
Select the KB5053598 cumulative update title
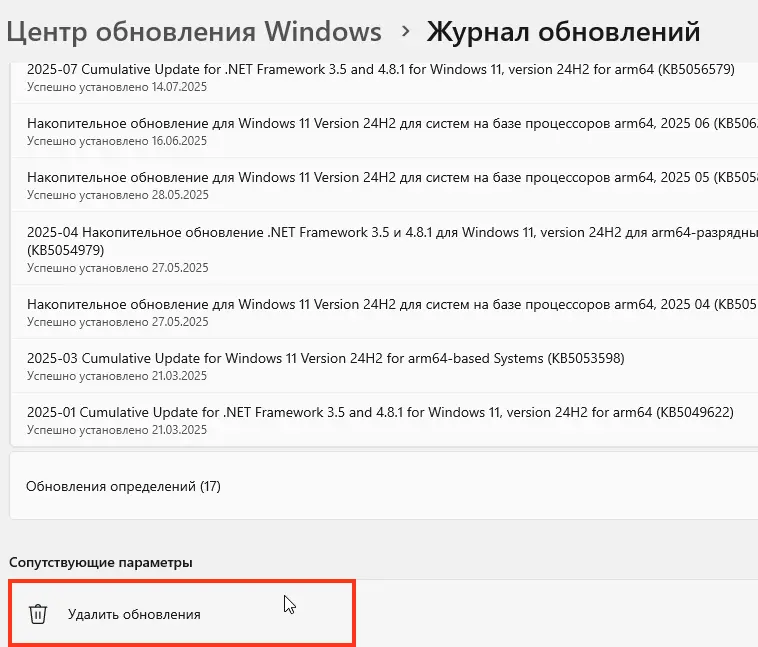[326, 358]
